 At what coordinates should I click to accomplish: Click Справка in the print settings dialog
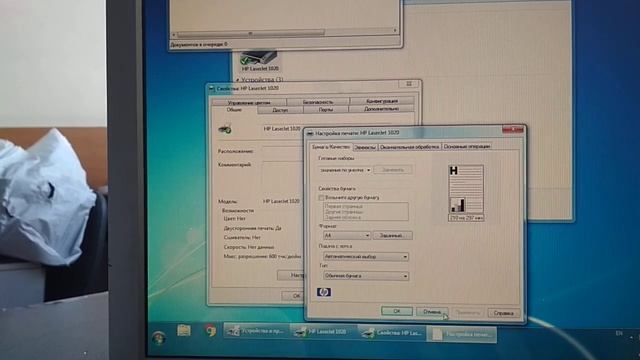tap(504, 313)
